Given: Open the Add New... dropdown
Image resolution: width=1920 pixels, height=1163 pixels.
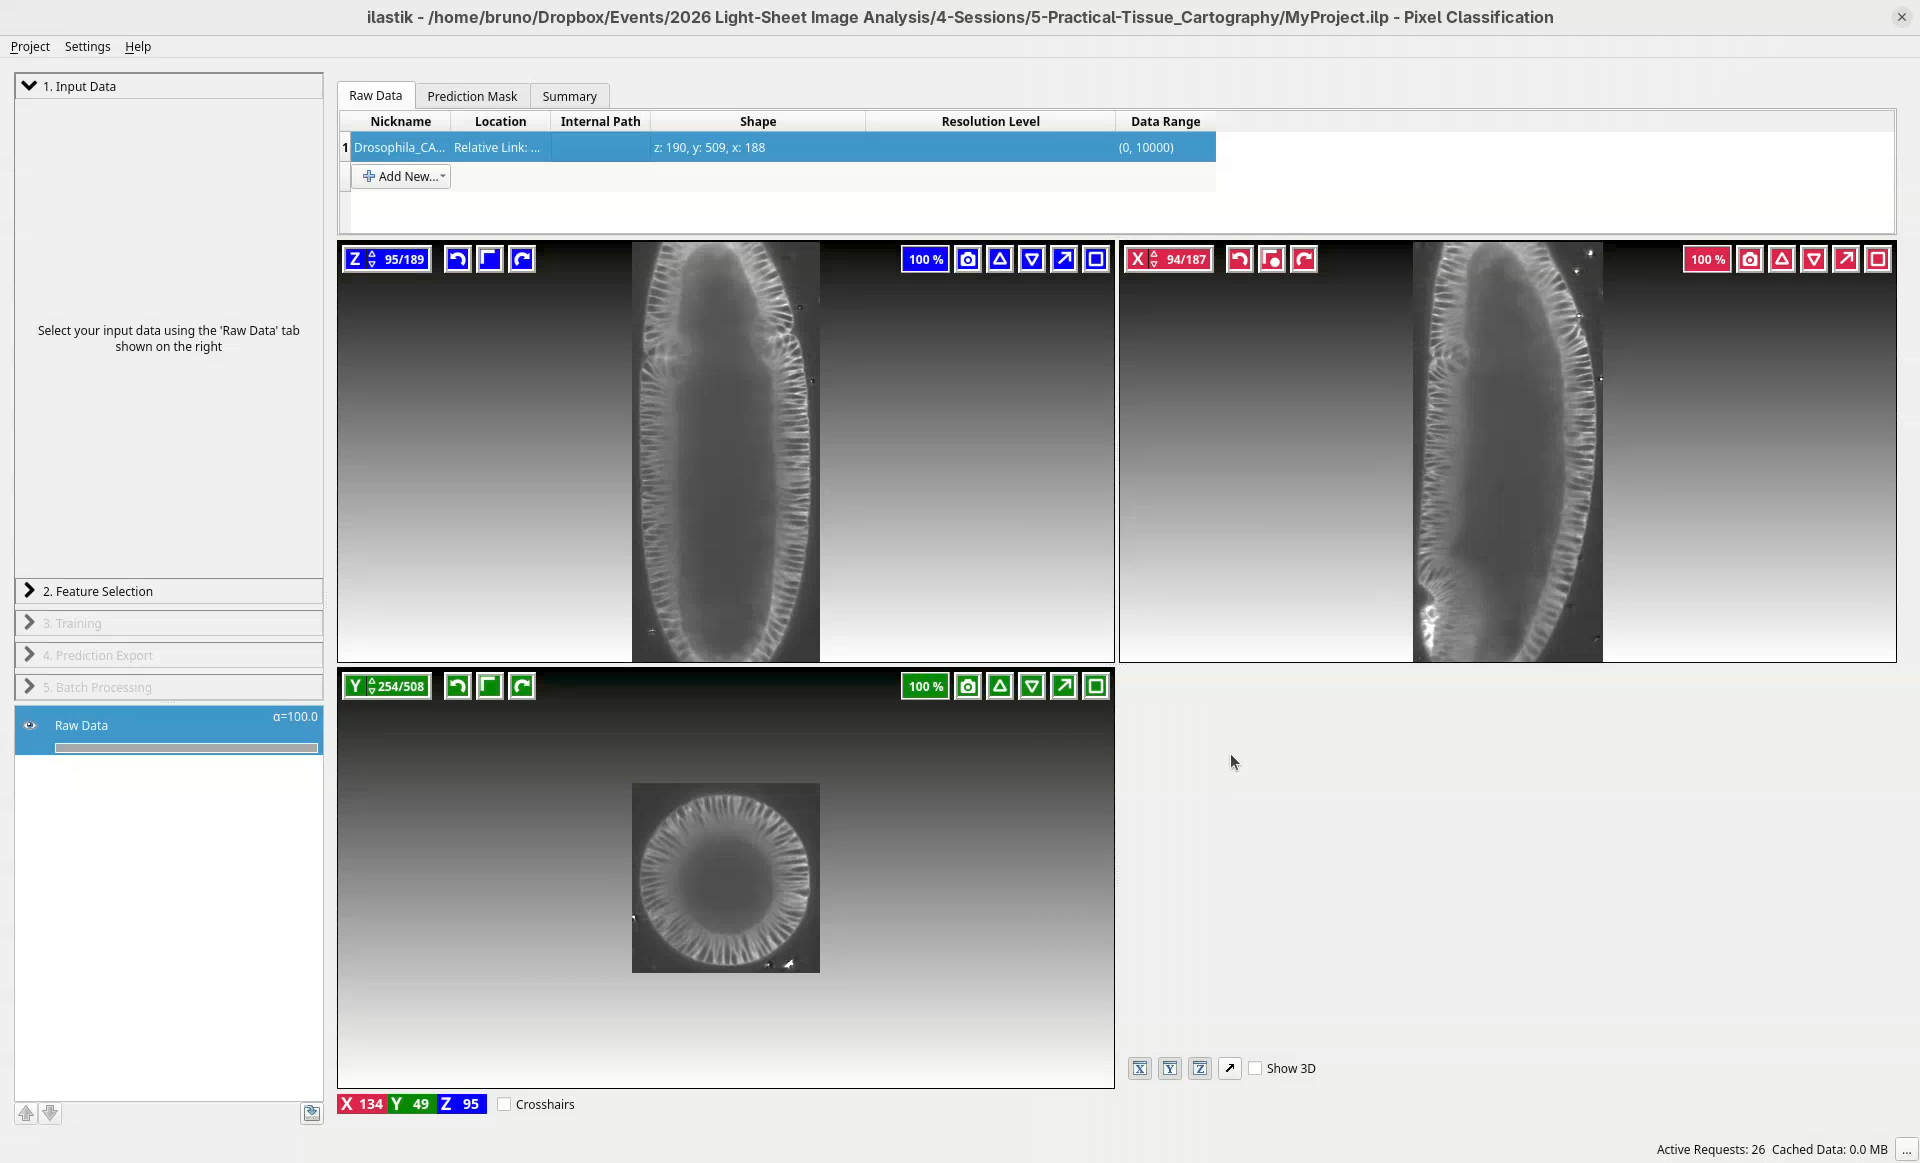Looking at the screenshot, I should pyautogui.click(x=401, y=176).
